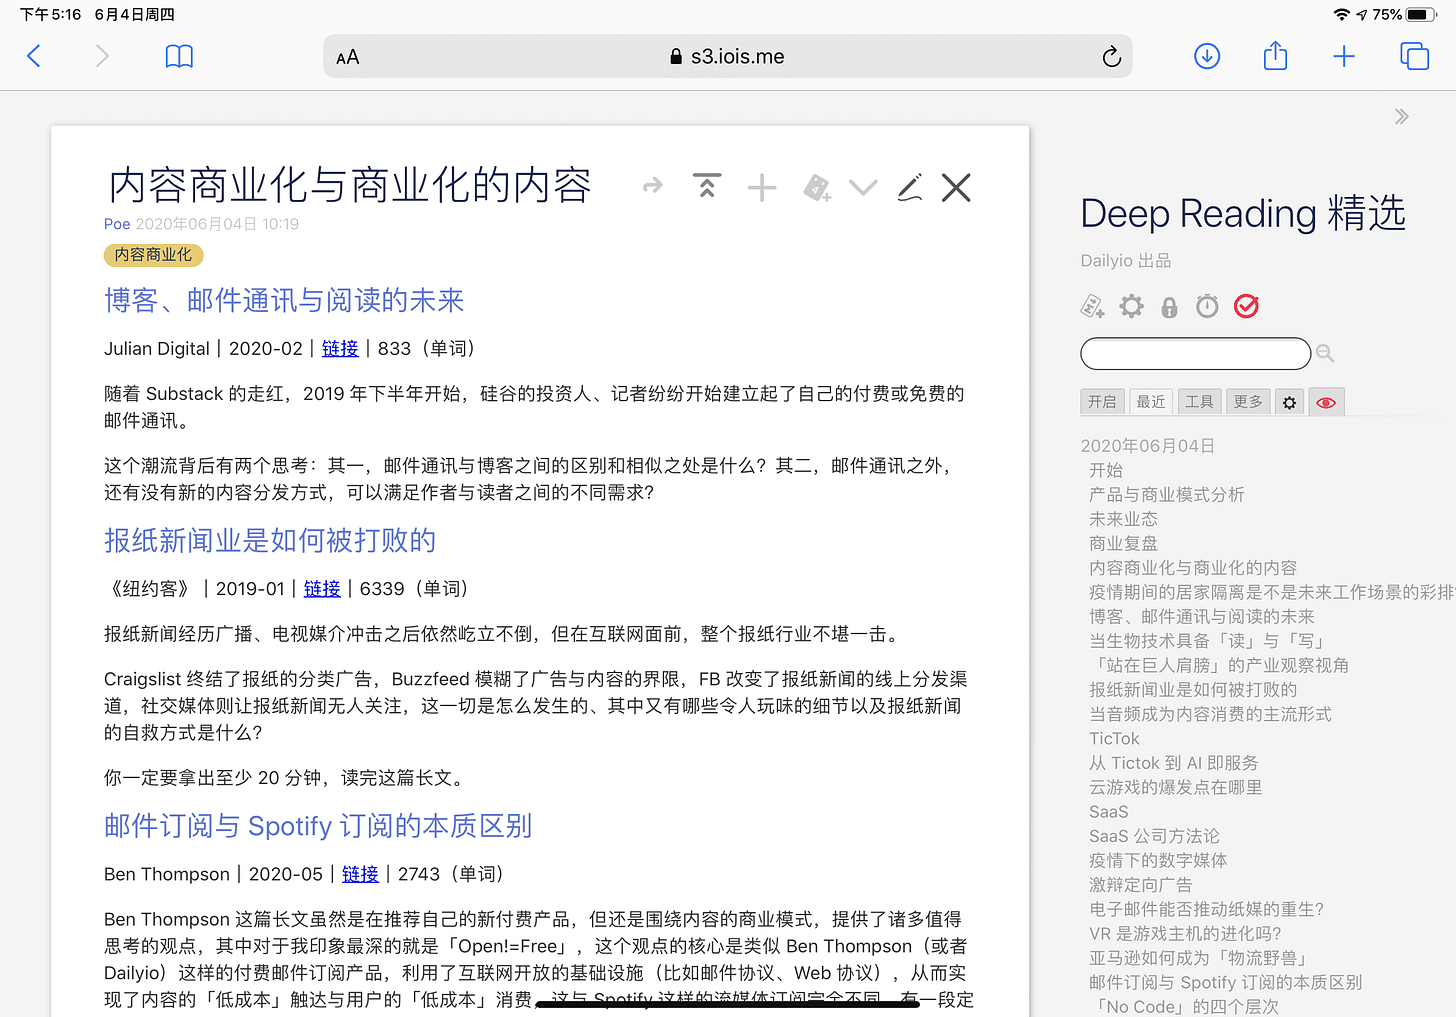Viewport: 1456px width, 1017px height.
Task: Reload the page with refresh icon
Action: point(1111,57)
